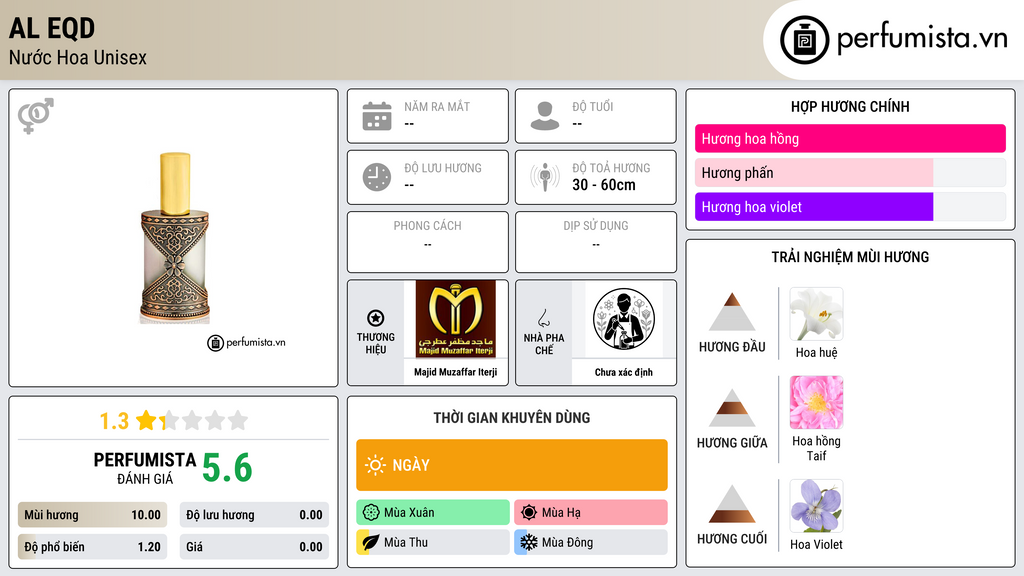Viewport: 1024px width, 576px height.
Task: Click the Nước Hoa Unisex subtitle
Action: [78, 57]
